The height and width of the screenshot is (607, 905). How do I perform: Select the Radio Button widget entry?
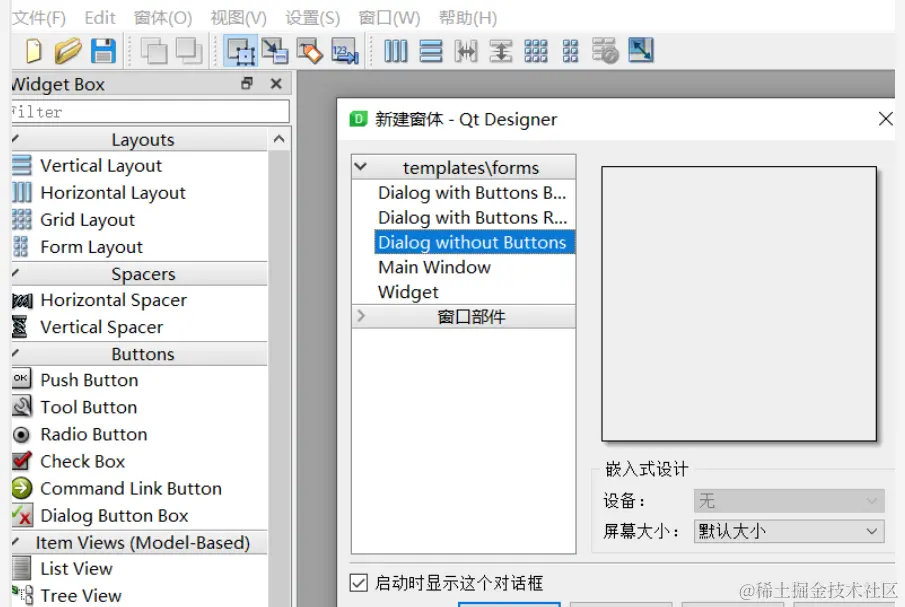coord(92,434)
